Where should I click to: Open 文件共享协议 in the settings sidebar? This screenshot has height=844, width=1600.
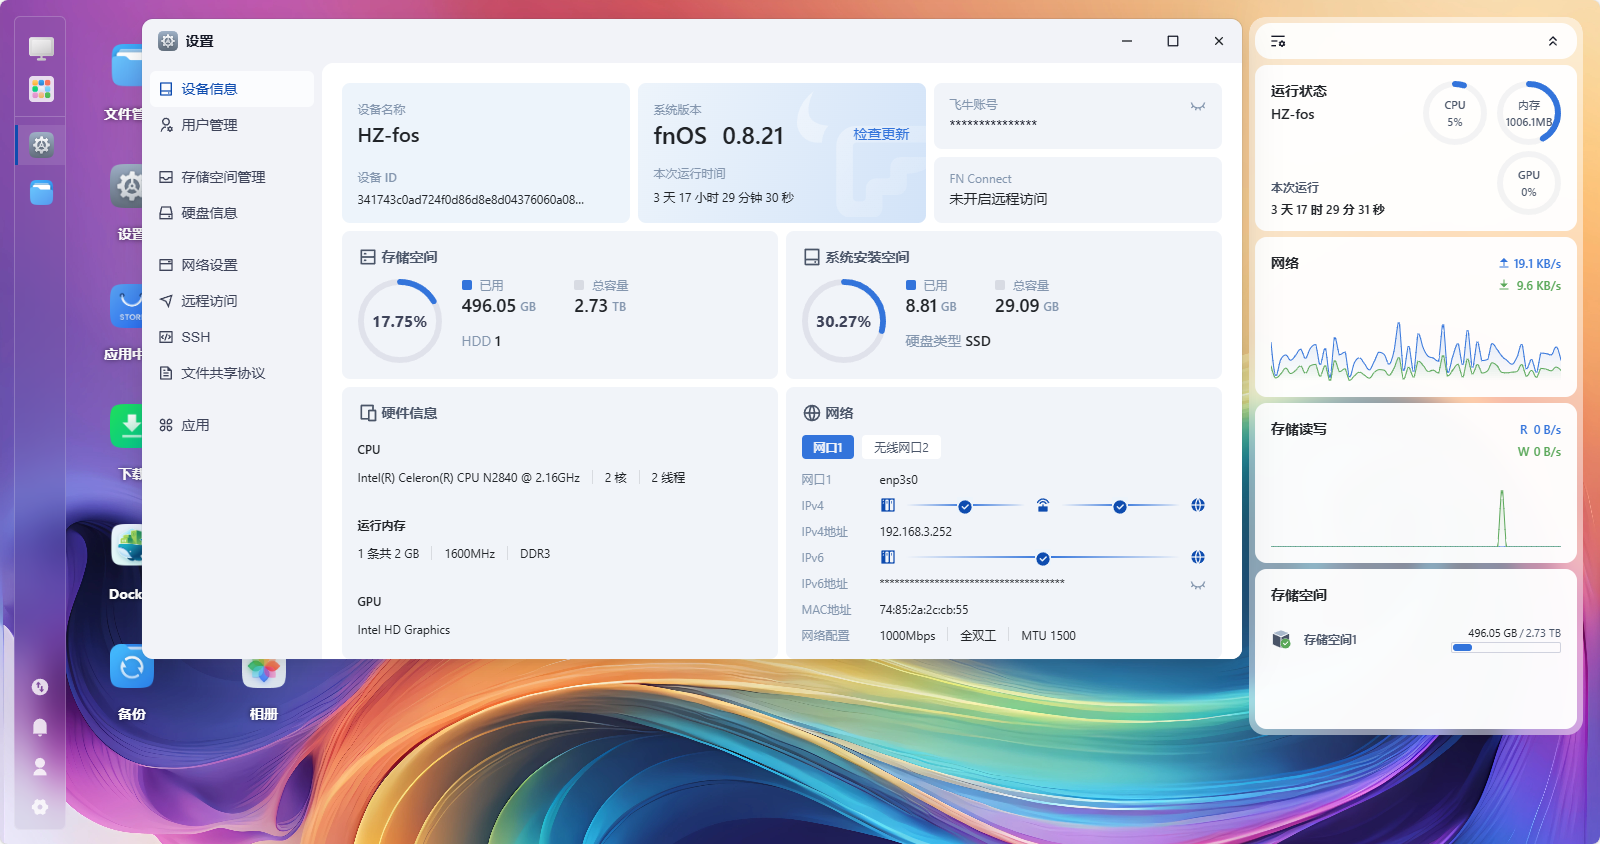click(232, 373)
